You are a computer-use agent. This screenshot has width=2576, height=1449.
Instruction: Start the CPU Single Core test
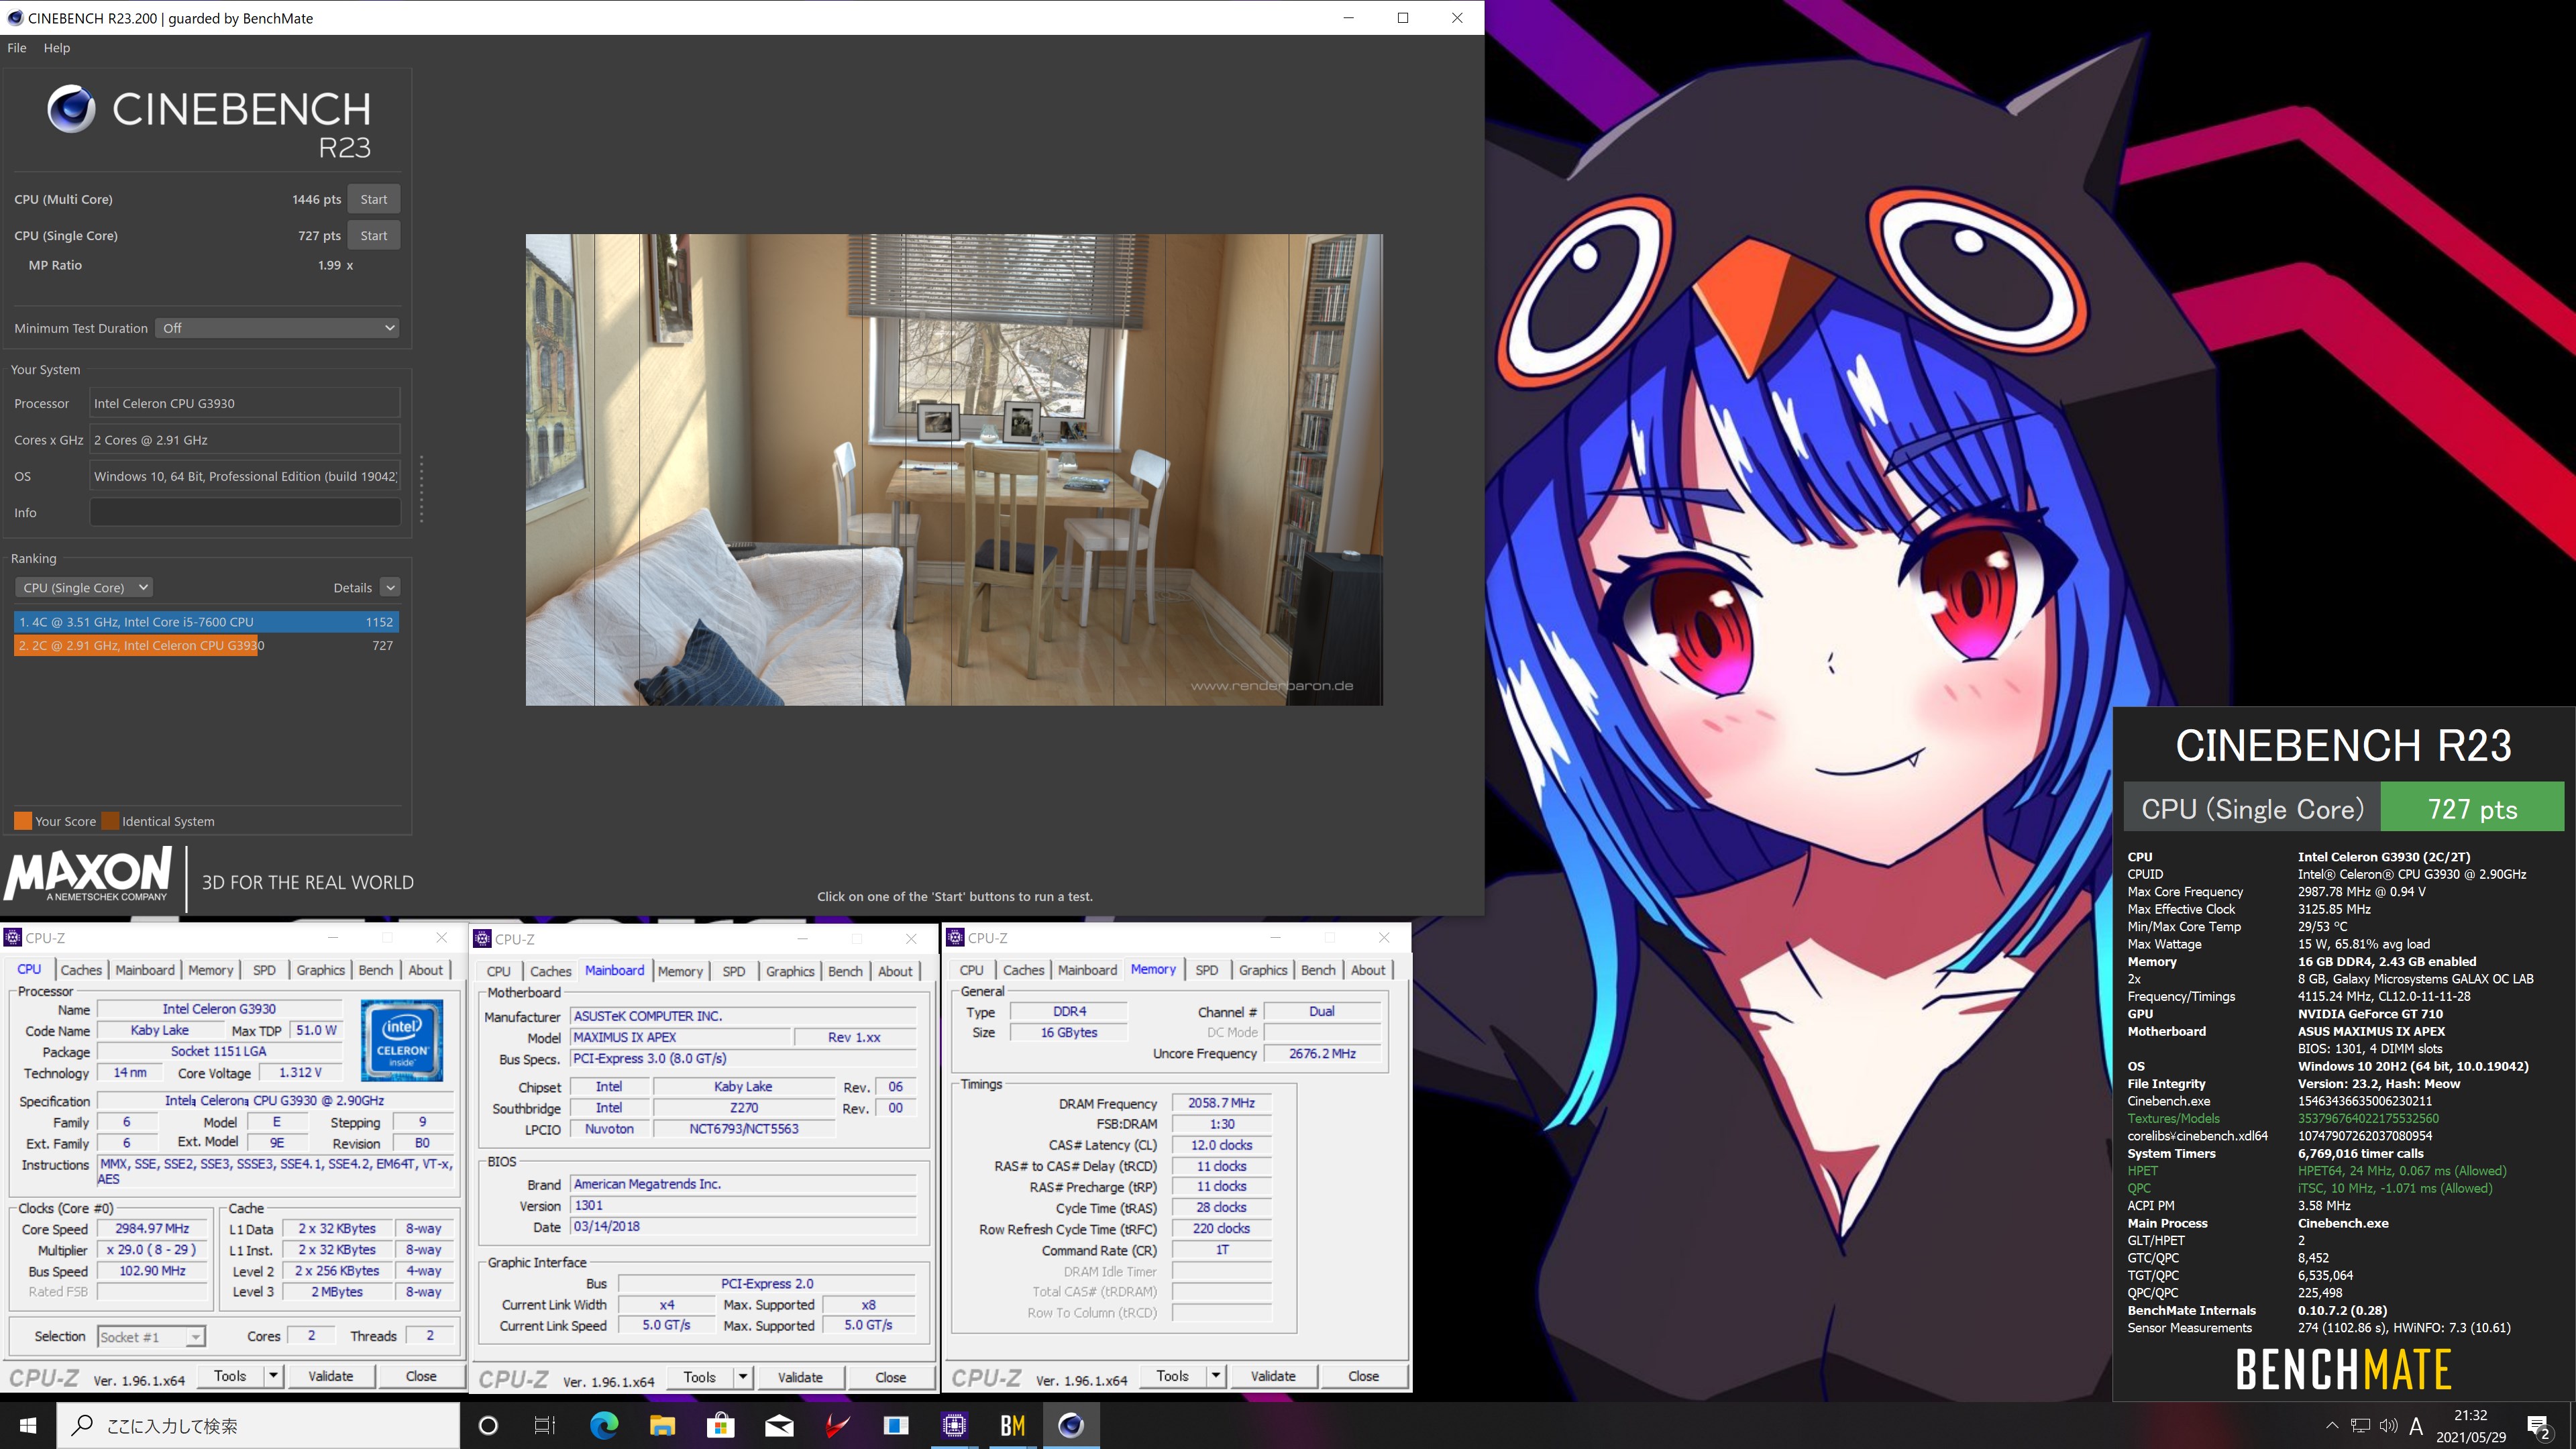[373, 235]
